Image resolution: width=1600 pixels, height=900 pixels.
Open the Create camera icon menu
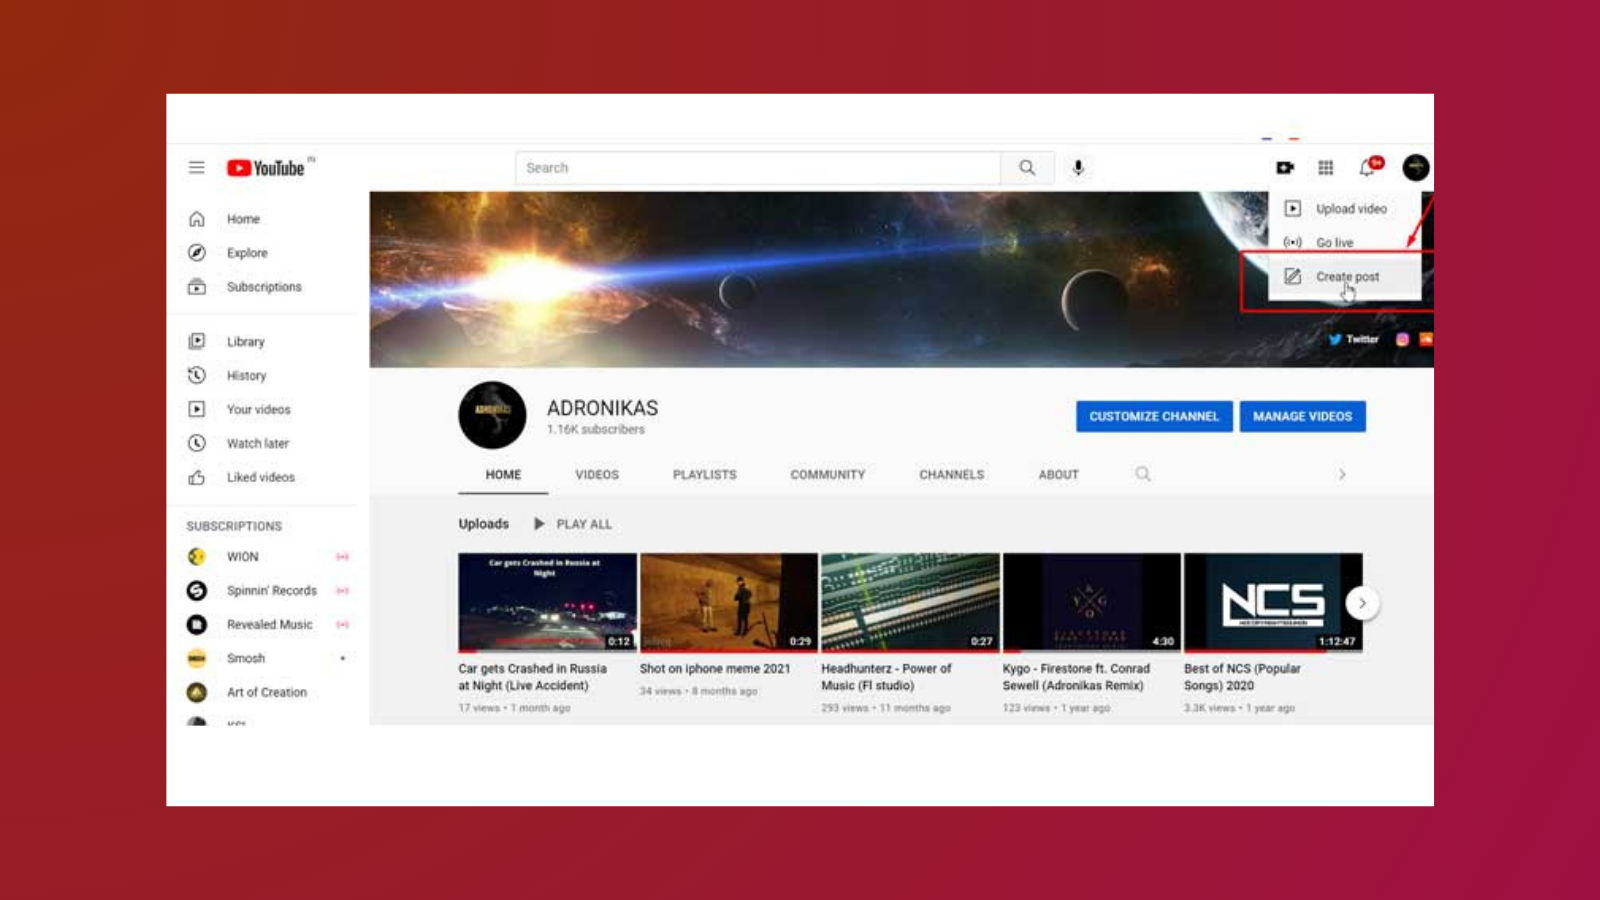(1285, 168)
